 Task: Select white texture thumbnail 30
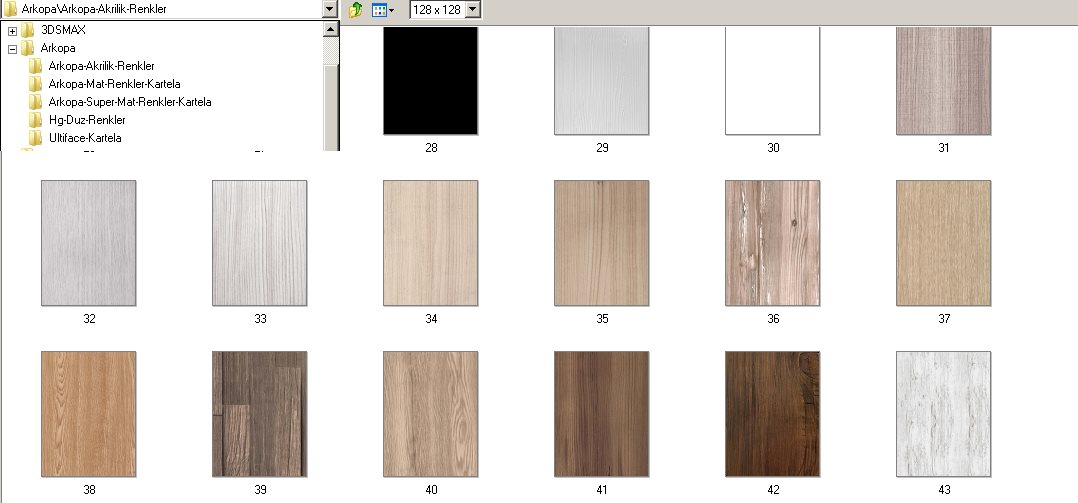pyautogui.click(x=773, y=80)
